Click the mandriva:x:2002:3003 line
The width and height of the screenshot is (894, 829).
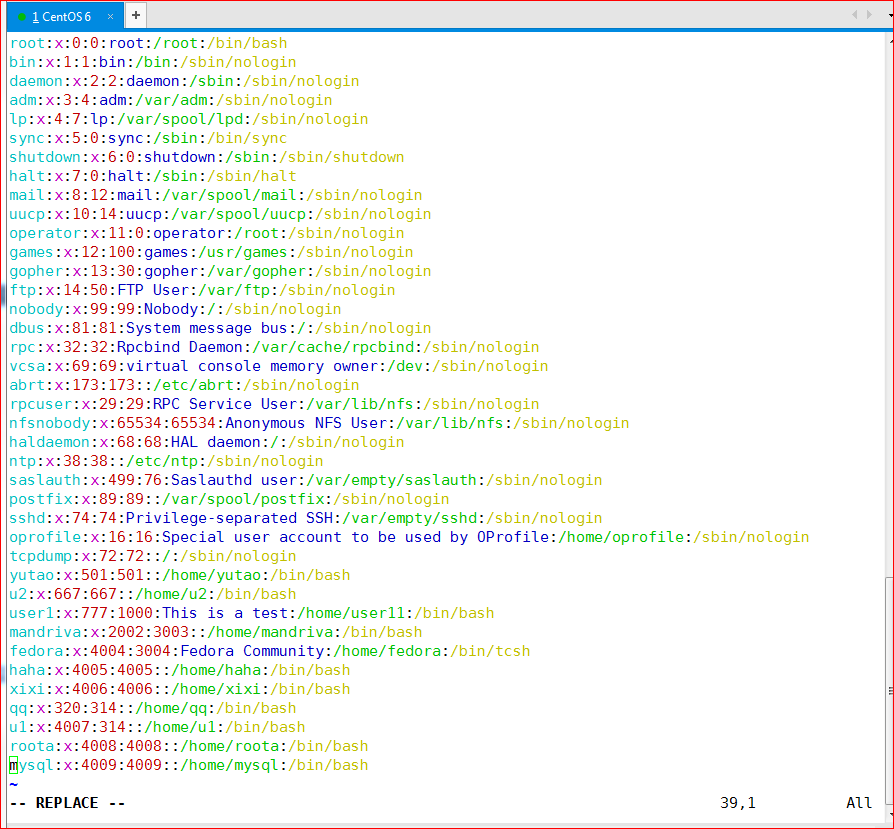[x=216, y=632]
